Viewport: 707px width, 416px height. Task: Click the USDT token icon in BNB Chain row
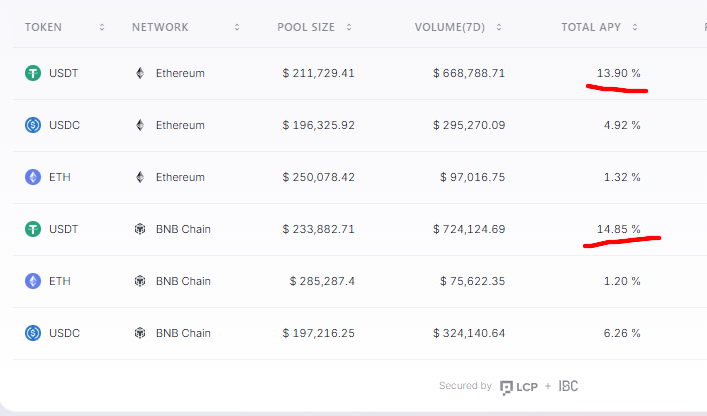tap(33, 229)
